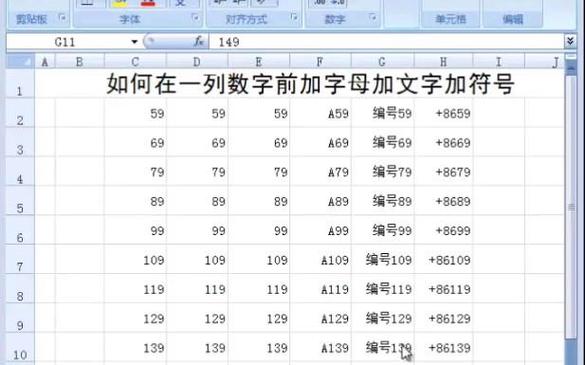Select column C header
Viewport: 585px width, 365px height.
[135, 62]
